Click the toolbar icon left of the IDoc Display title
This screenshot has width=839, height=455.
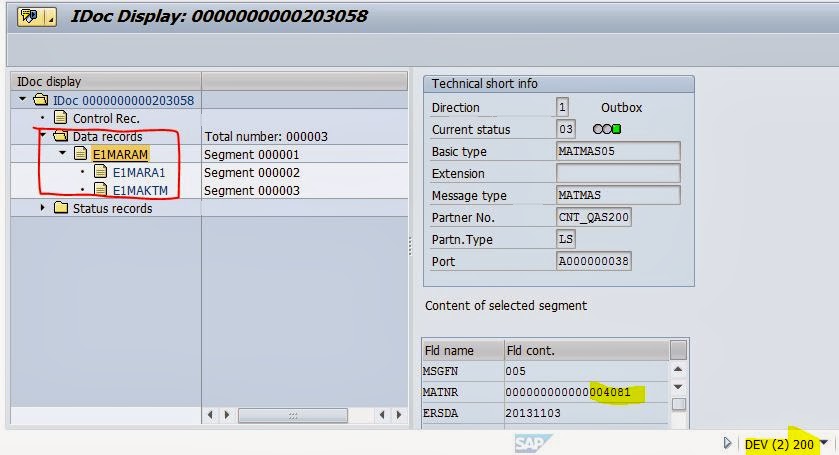pos(30,16)
